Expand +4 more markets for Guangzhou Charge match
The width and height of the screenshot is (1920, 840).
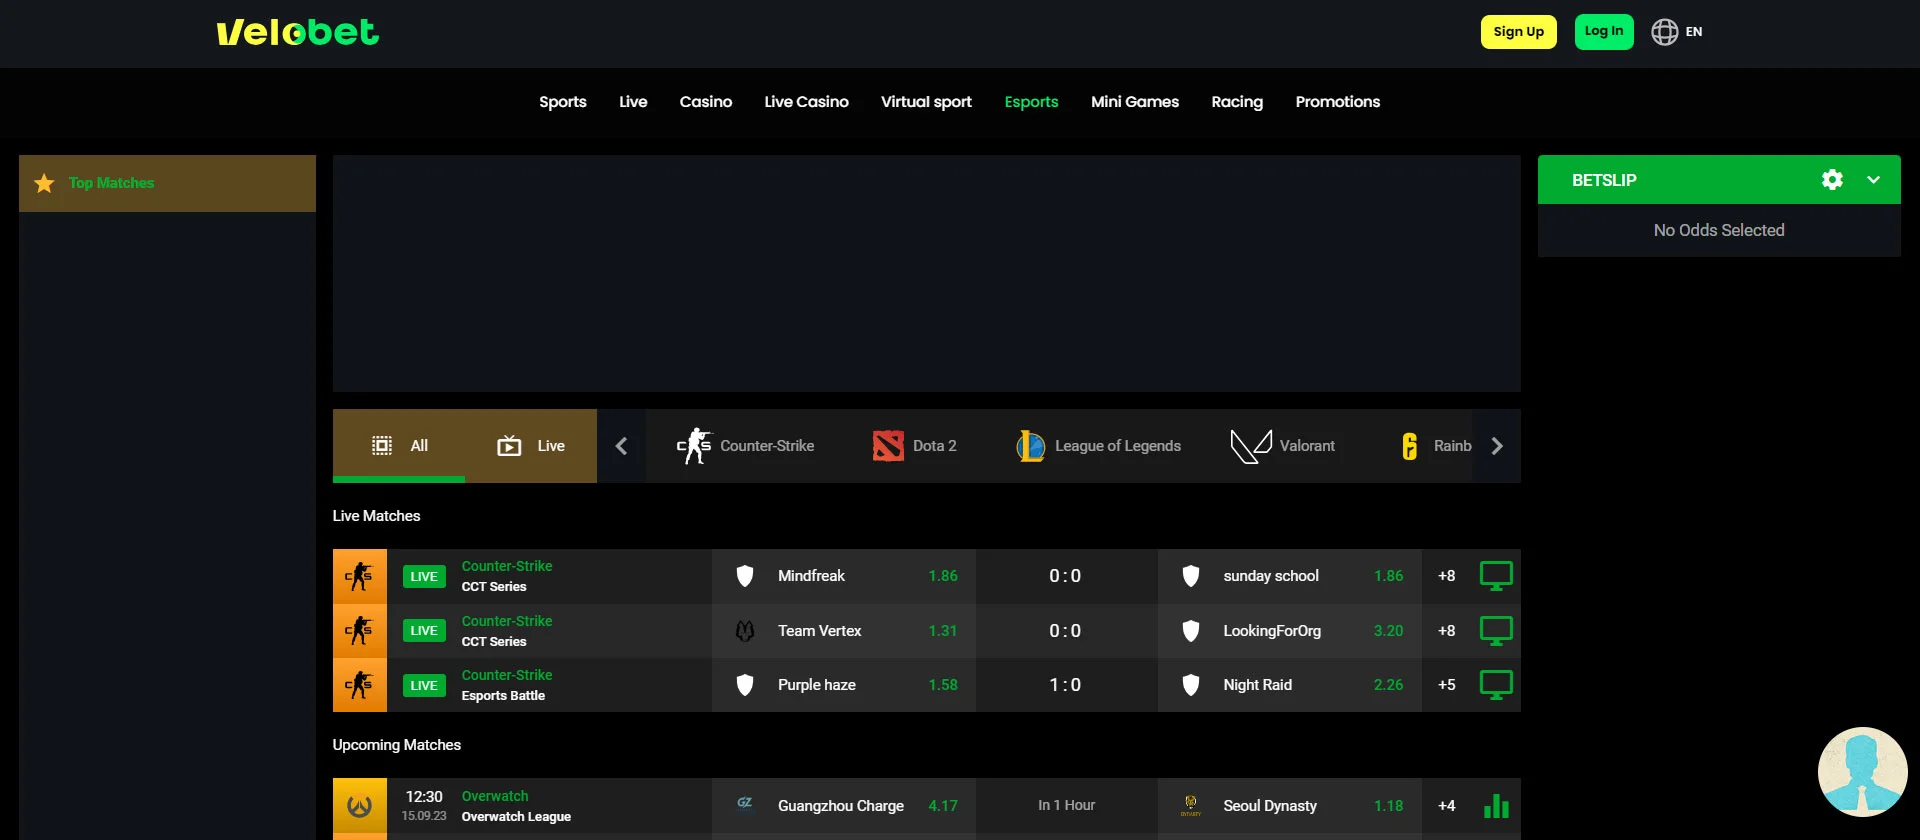[x=1447, y=806]
